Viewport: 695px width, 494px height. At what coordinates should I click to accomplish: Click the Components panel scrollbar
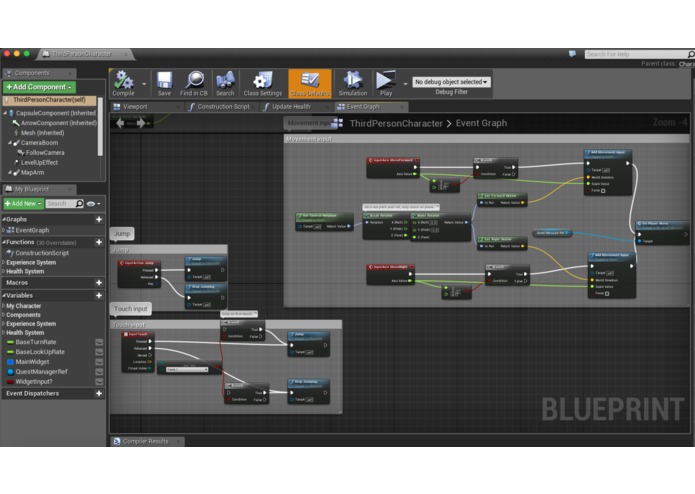tap(100, 126)
